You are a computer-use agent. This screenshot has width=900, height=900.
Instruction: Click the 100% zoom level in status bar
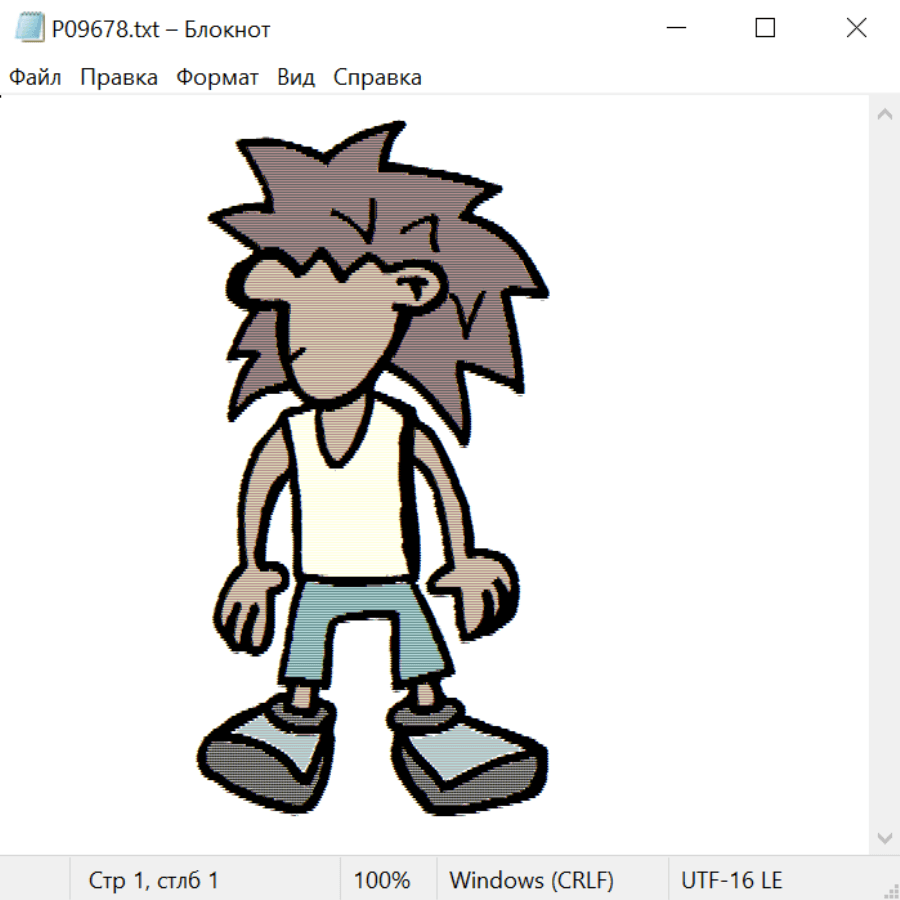[x=382, y=881]
